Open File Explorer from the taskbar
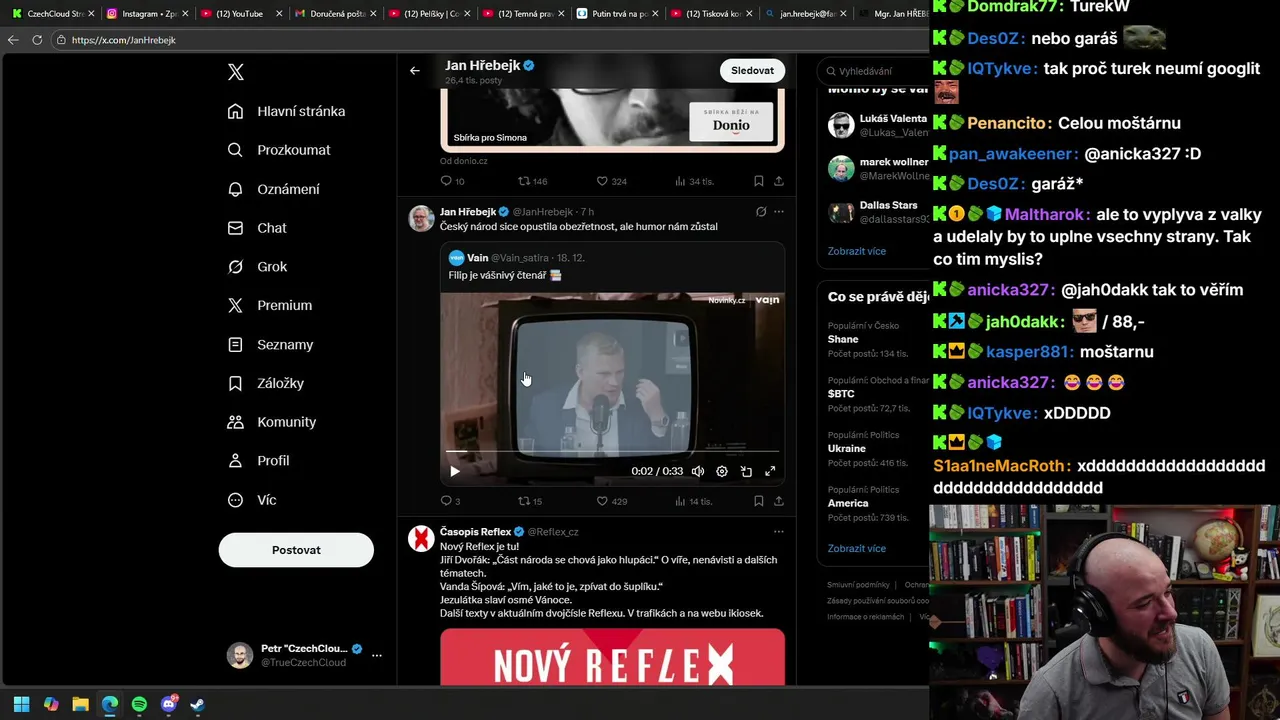The image size is (1280, 720). [x=80, y=704]
